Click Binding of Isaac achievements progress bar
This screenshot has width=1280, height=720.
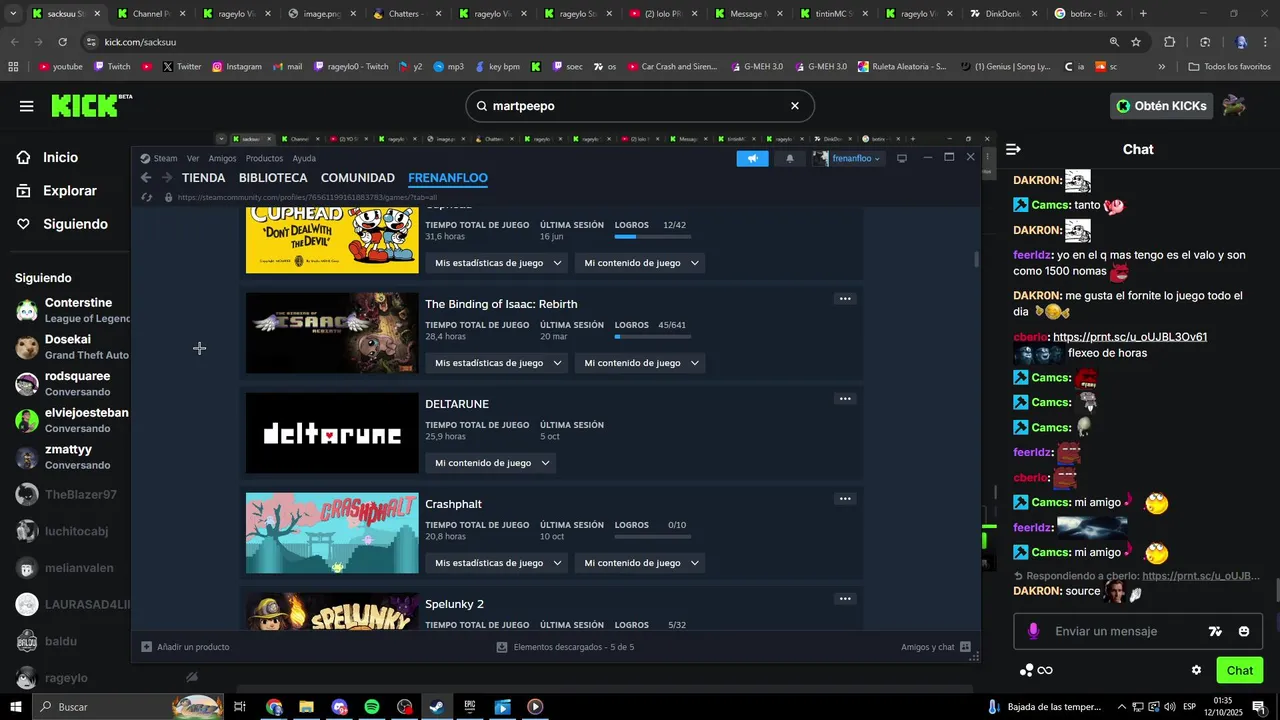coord(653,337)
